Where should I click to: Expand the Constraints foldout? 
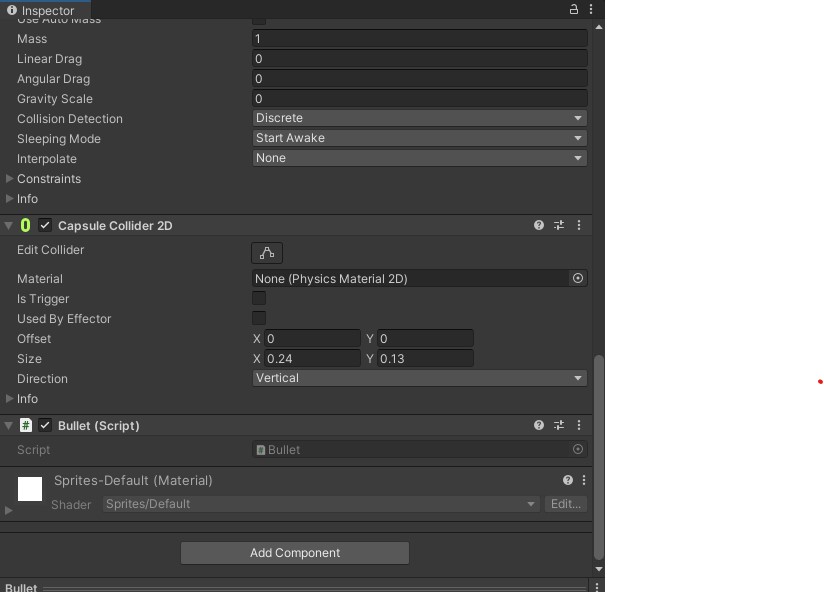tap(9, 179)
